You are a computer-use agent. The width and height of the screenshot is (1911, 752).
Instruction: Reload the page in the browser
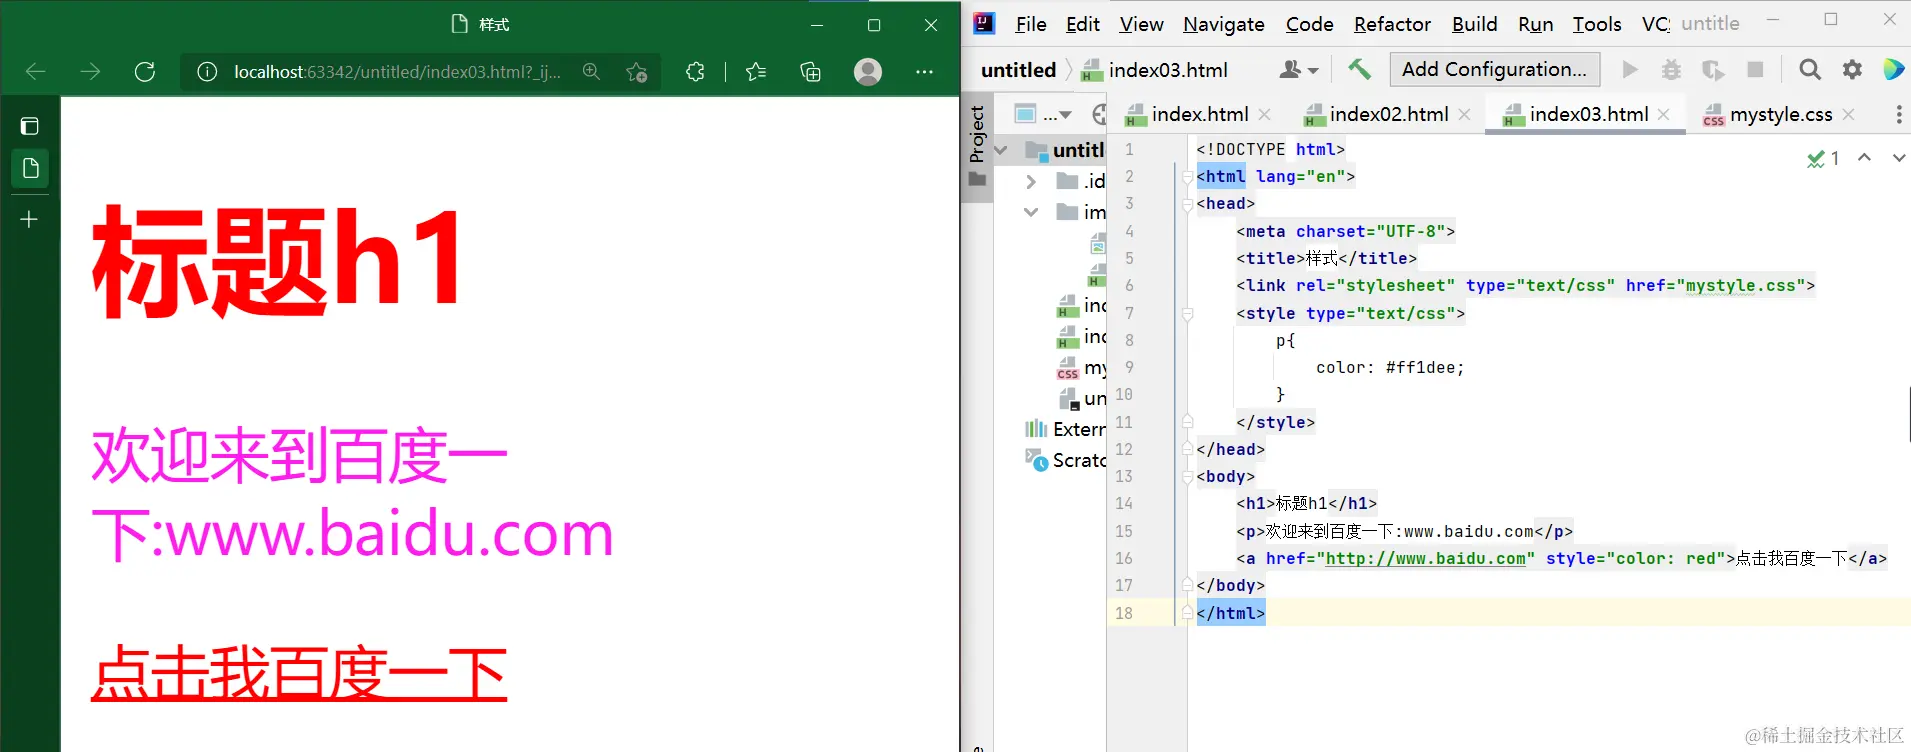[145, 72]
